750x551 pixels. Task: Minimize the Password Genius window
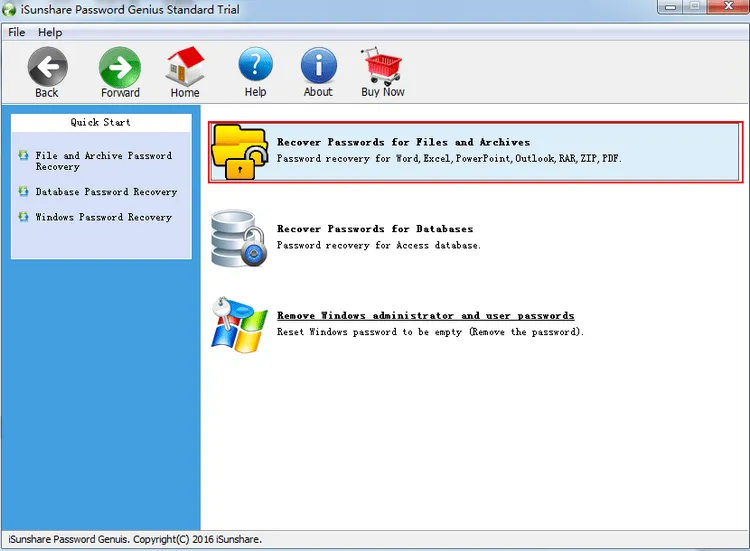670,7
